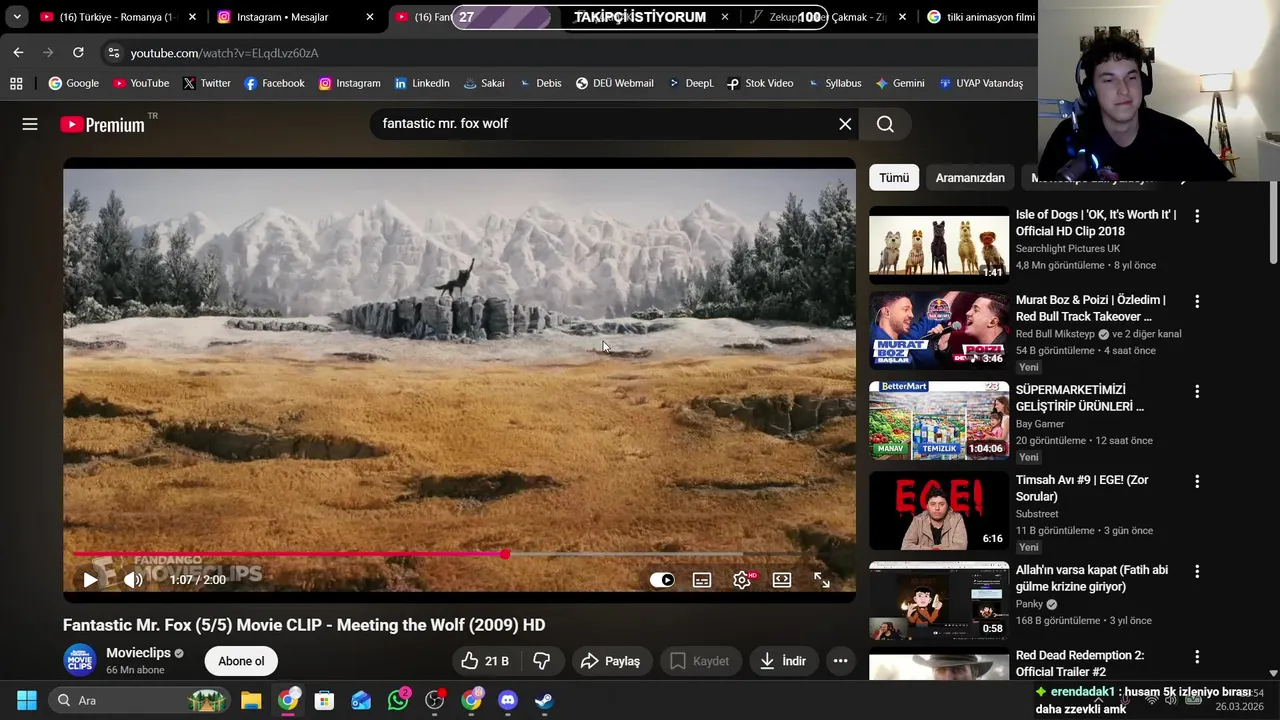Clear the search box text
This screenshot has height=720, width=1280.
pyautogui.click(x=845, y=124)
